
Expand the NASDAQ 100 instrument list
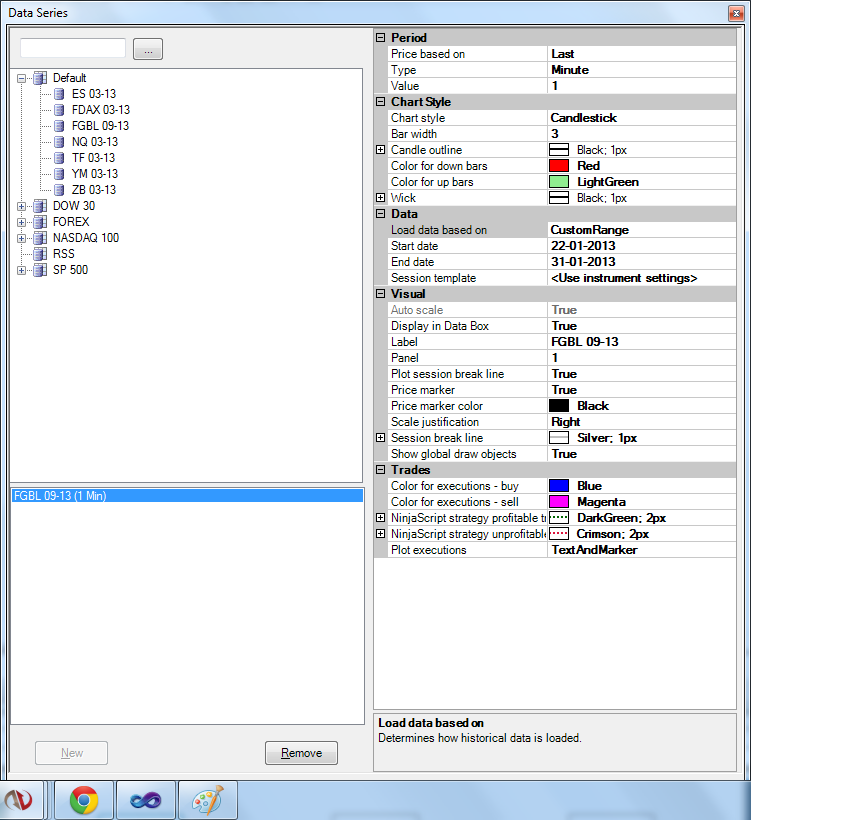click(x=22, y=238)
